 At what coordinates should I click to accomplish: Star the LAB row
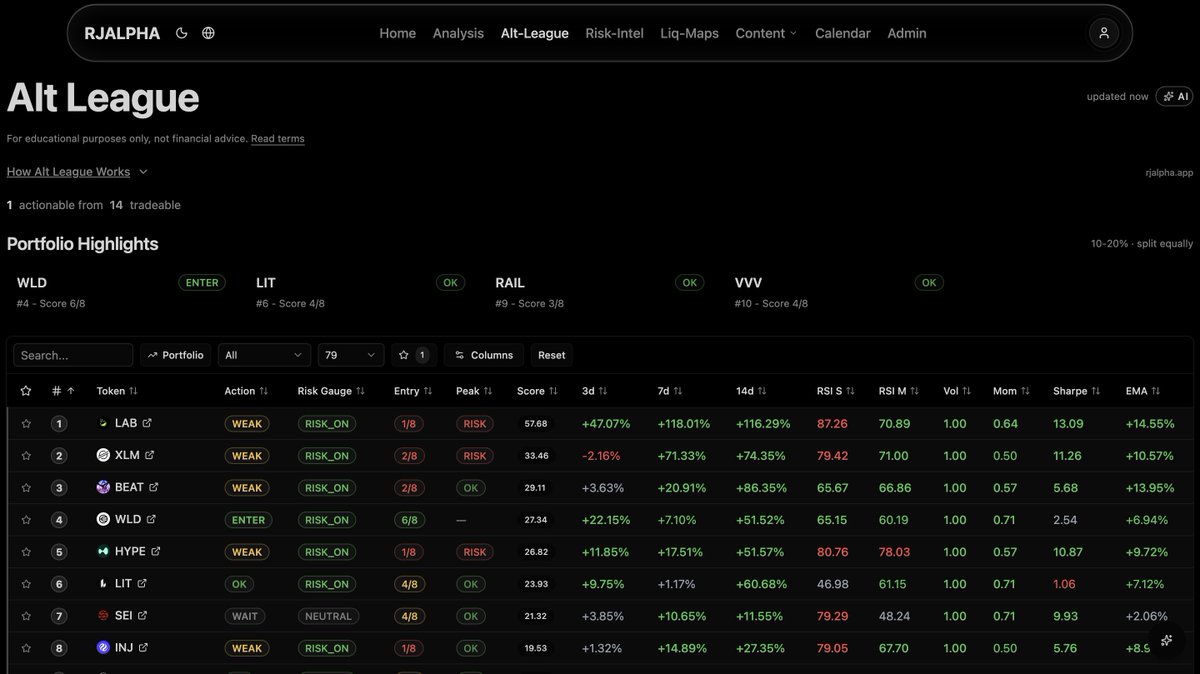pyautogui.click(x=26, y=424)
